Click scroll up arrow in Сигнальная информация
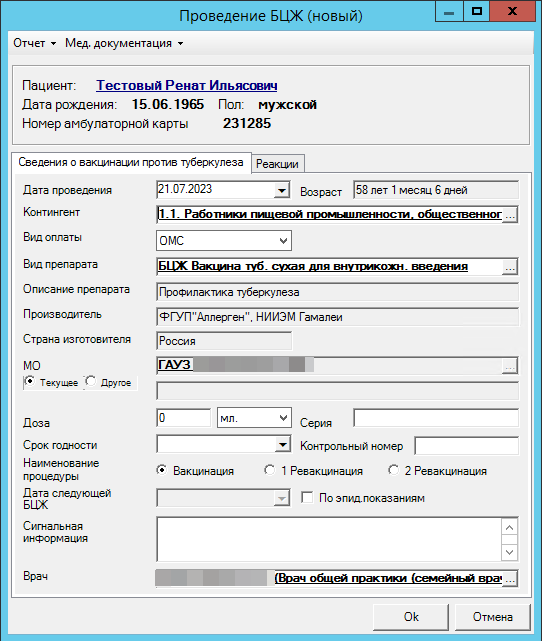 (x=509, y=527)
